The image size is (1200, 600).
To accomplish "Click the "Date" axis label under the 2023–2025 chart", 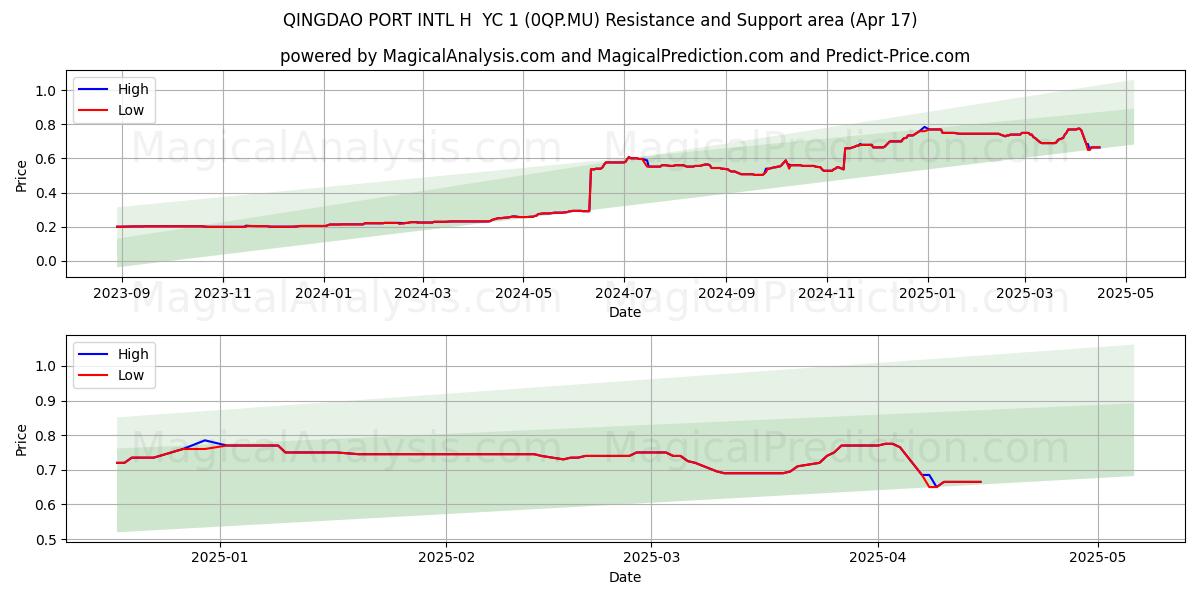I will pos(625,312).
